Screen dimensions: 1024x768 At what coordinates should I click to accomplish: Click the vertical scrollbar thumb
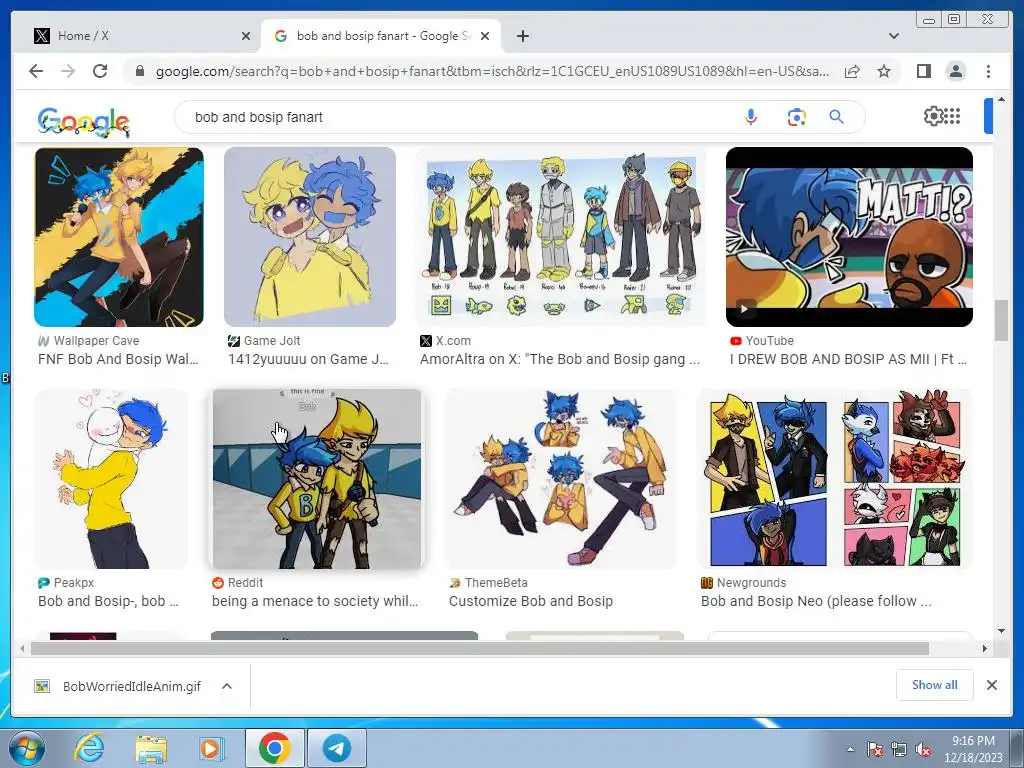coord(1001,320)
